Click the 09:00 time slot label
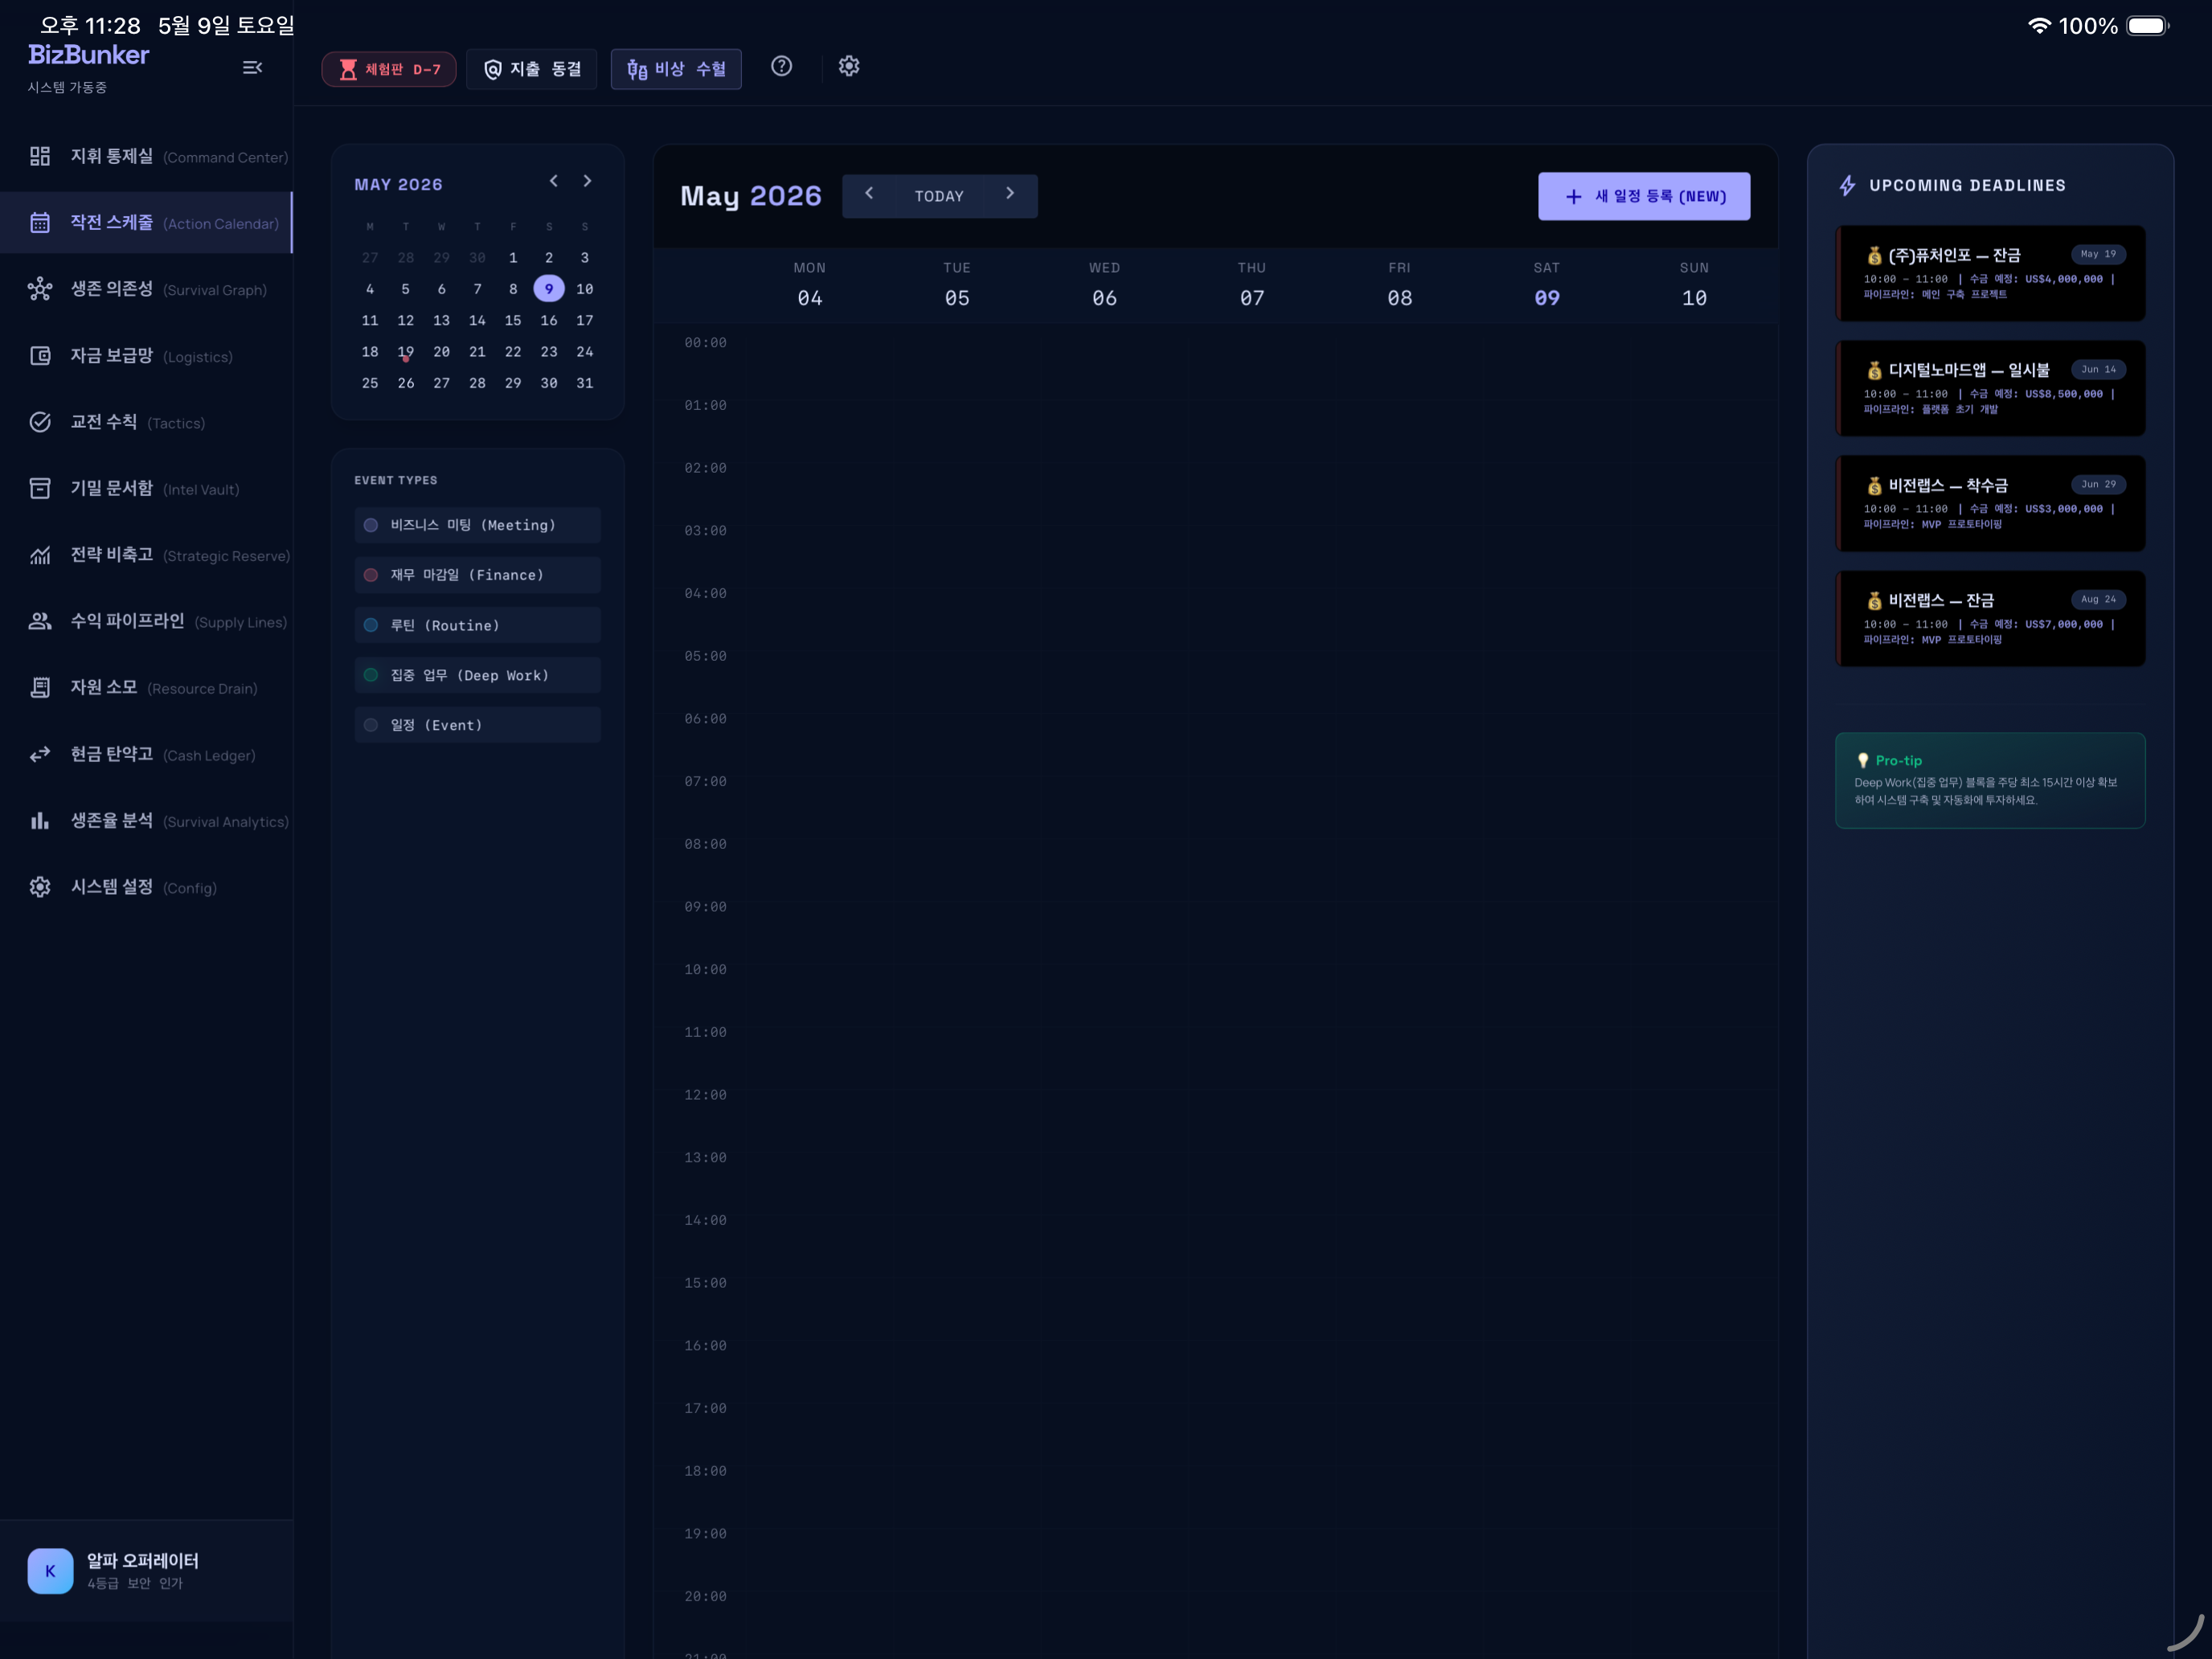This screenshot has width=2212, height=1659. [x=705, y=907]
